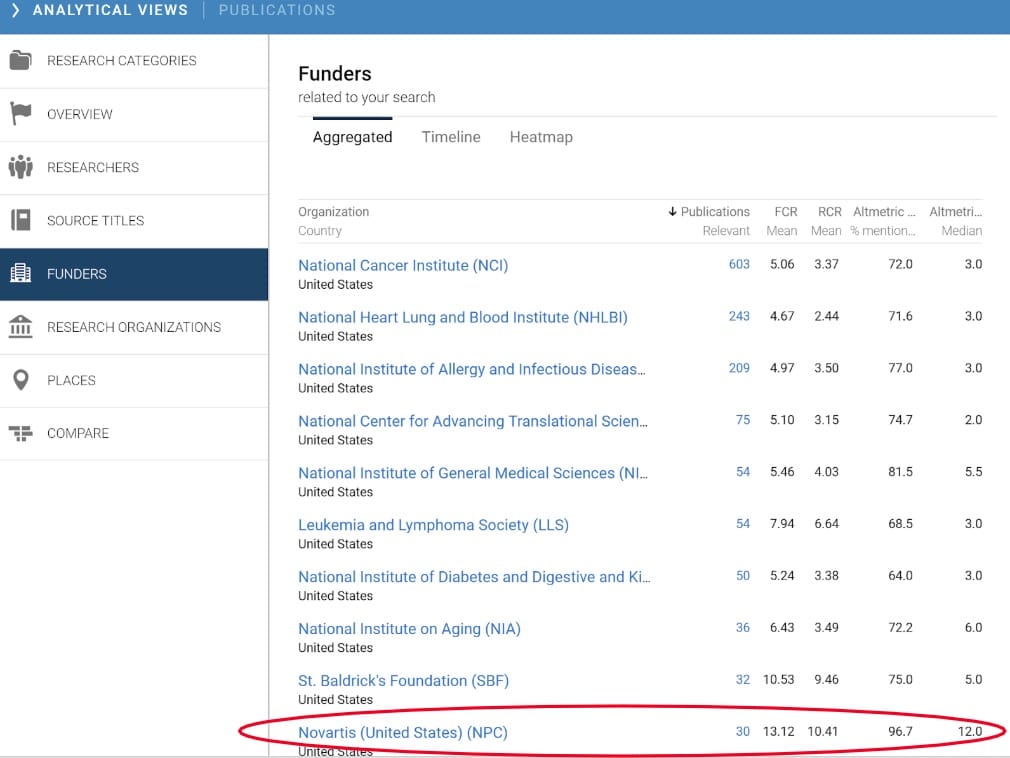Image resolution: width=1010 pixels, height=758 pixels.
Task: Select the Aggregated tab
Action: [x=352, y=137]
